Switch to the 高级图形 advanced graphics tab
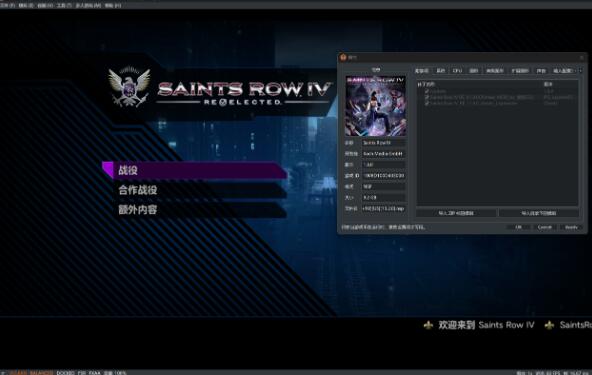 click(495, 71)
